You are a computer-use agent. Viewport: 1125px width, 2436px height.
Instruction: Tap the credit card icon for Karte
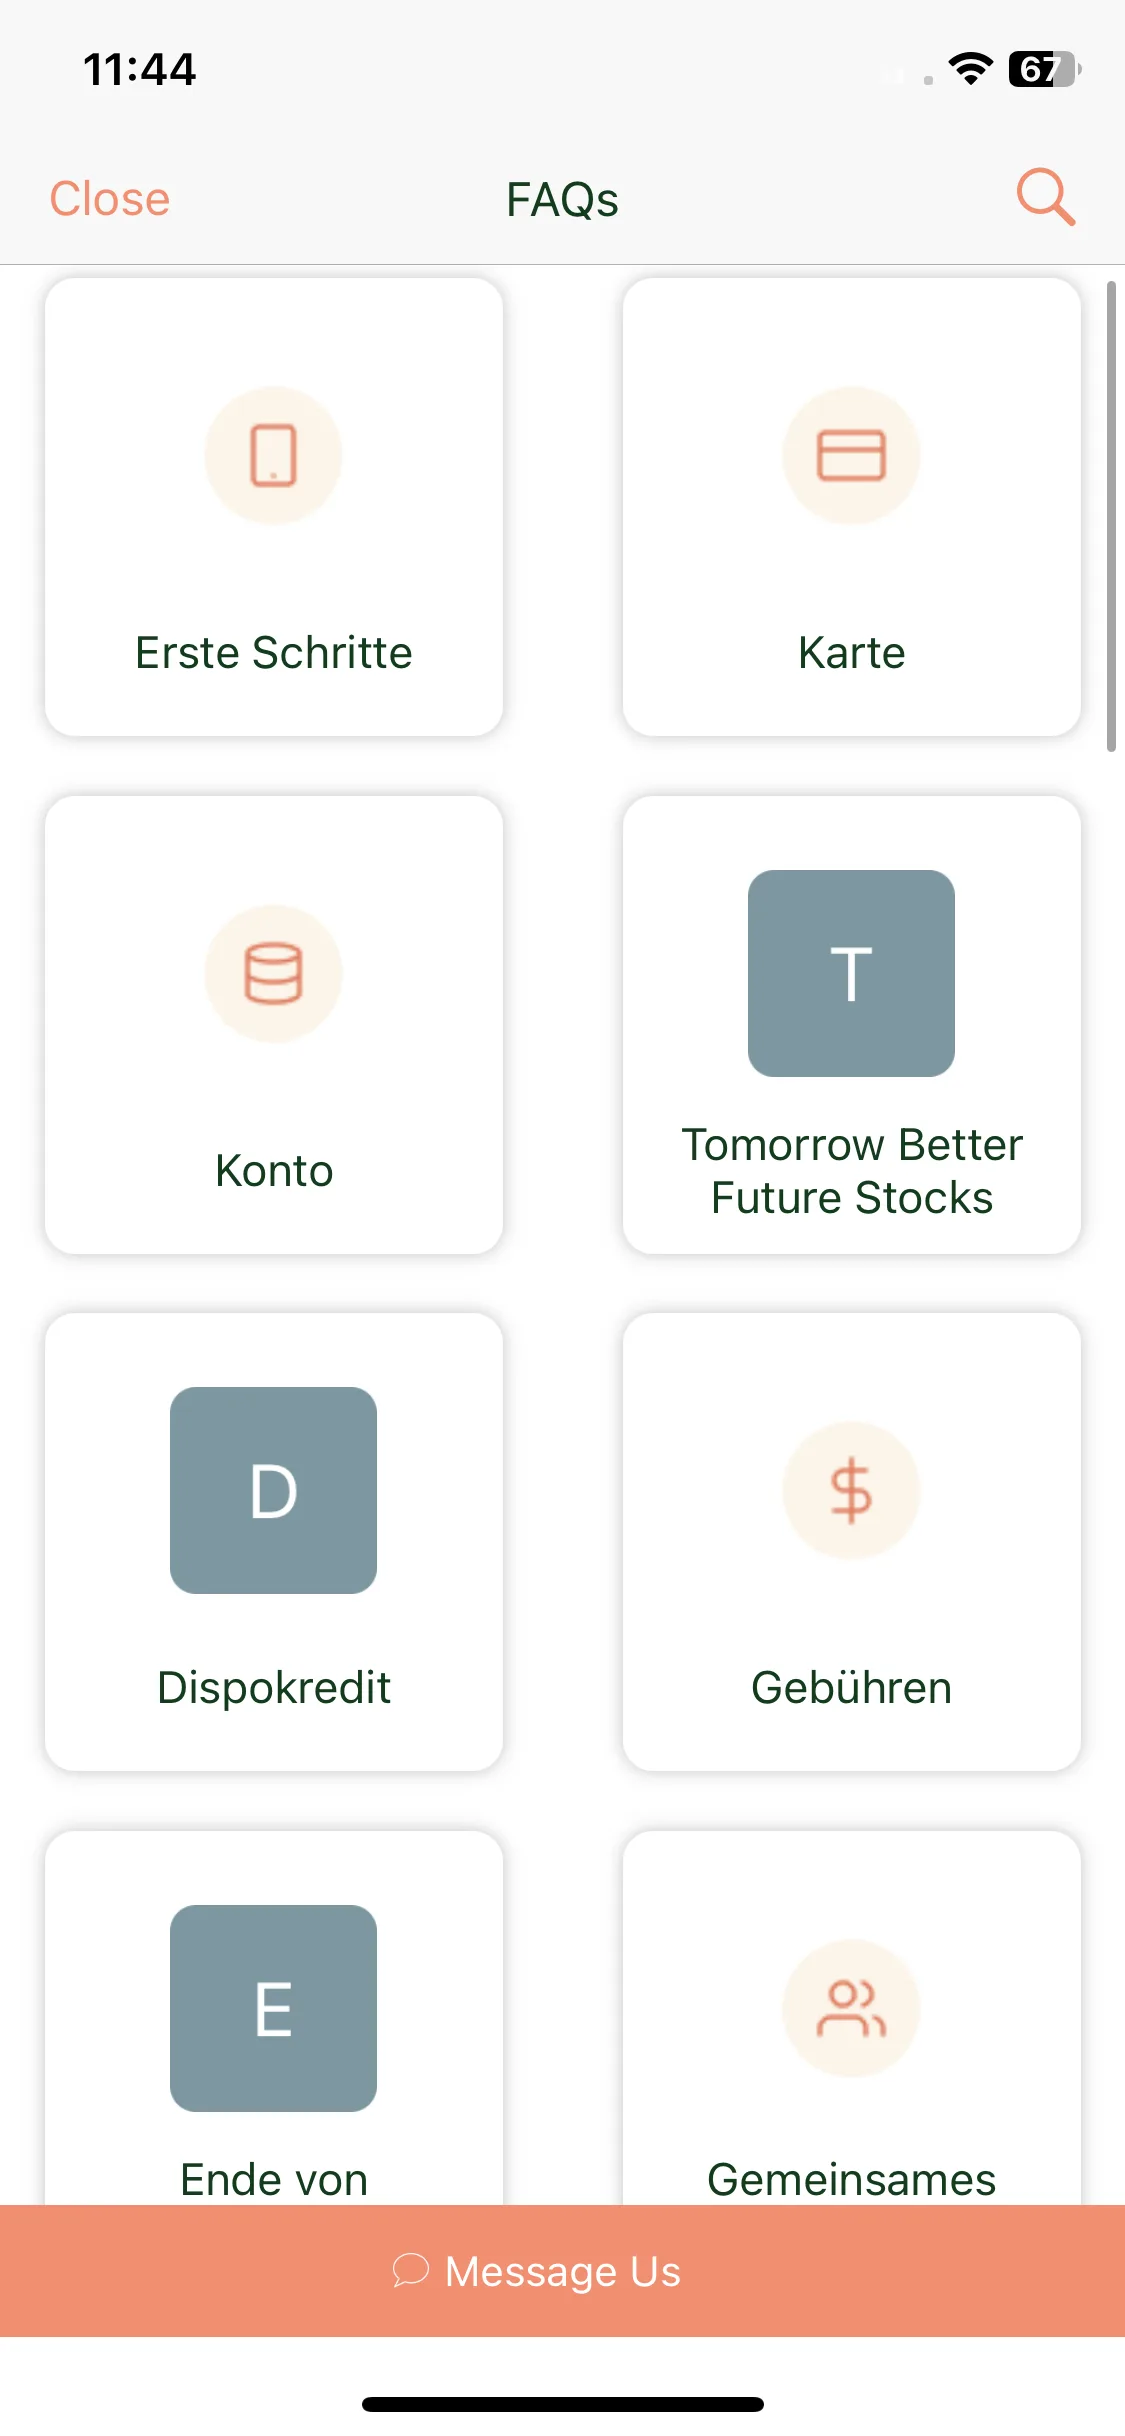coord(851,455)
